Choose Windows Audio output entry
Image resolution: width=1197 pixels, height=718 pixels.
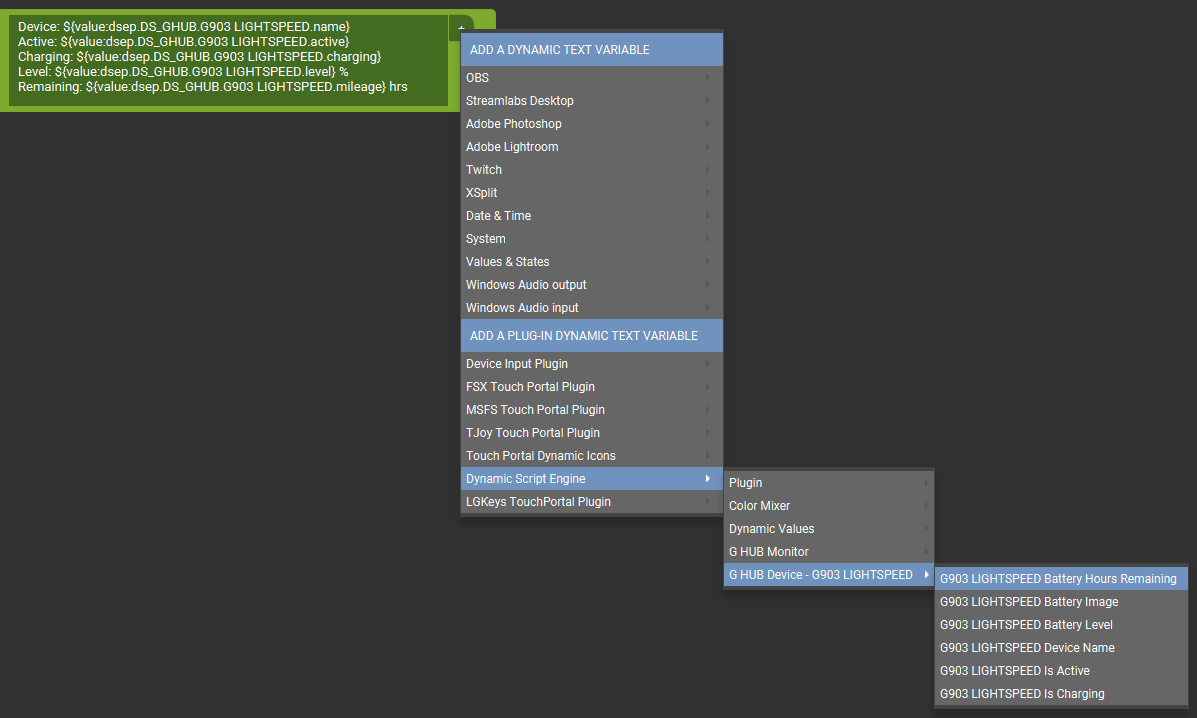(592, 284)
